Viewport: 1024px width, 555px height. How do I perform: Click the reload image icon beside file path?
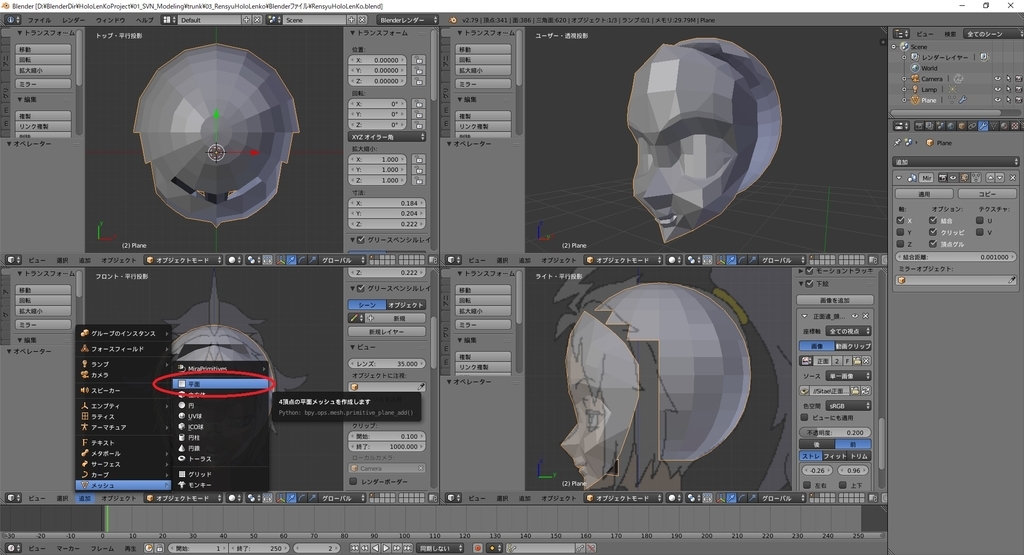[x=866, y=390]
